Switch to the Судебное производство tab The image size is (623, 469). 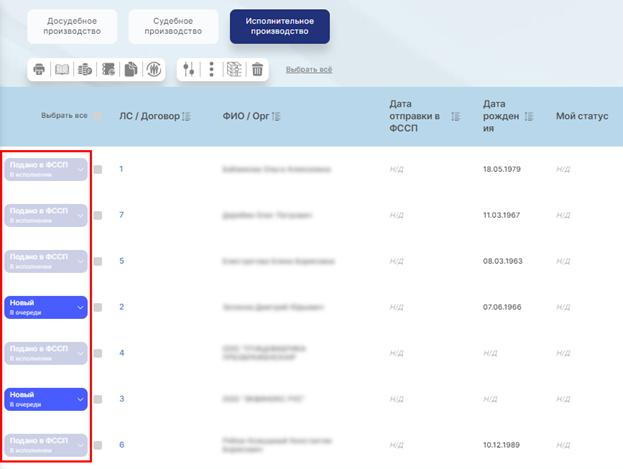click(173, 26)
